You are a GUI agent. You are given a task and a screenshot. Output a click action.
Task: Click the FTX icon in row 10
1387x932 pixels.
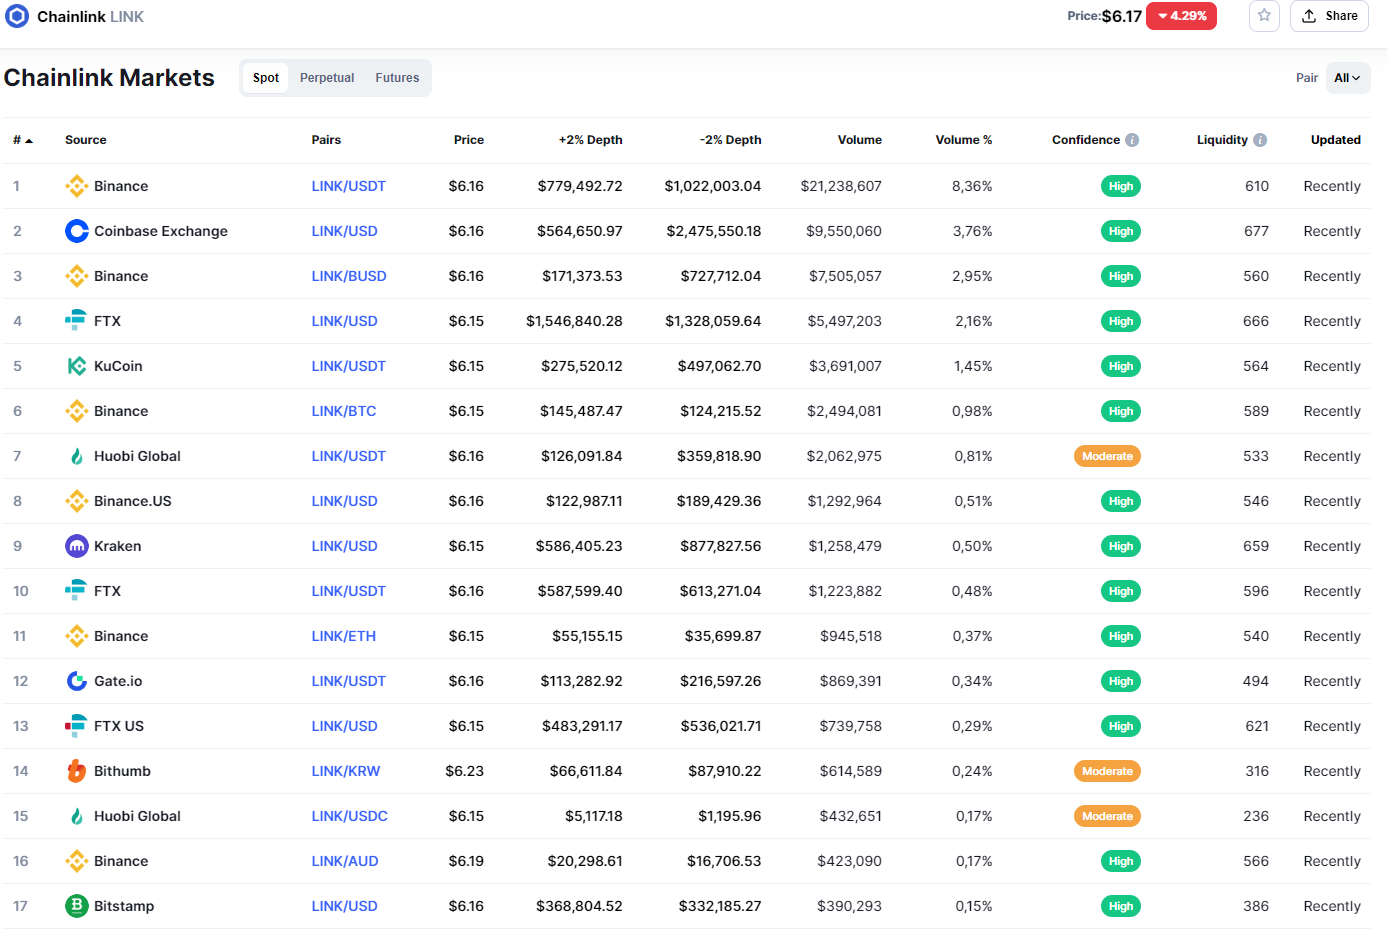tap(76, 591)
